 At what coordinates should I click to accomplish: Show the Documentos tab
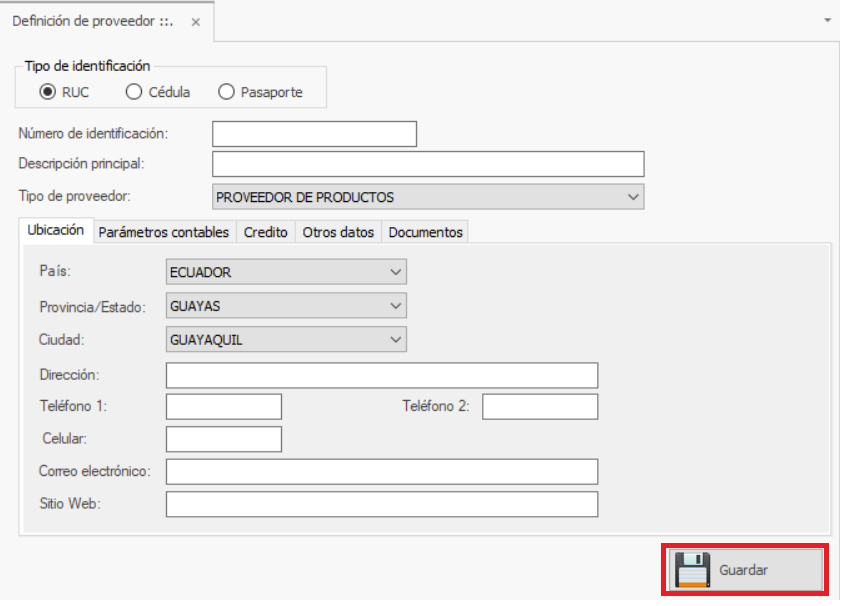425,232
